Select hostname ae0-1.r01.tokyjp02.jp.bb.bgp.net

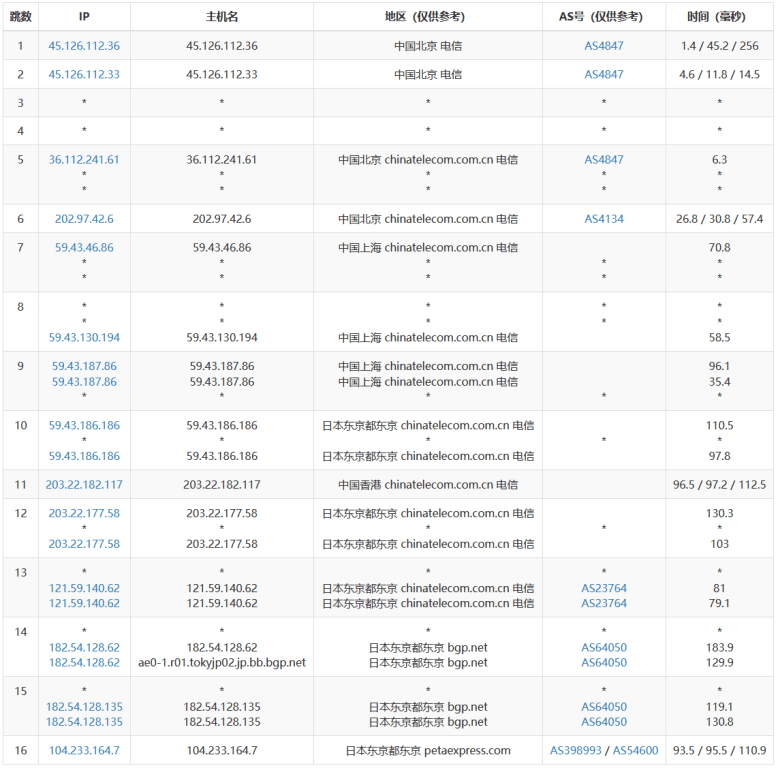click(222, 663)
